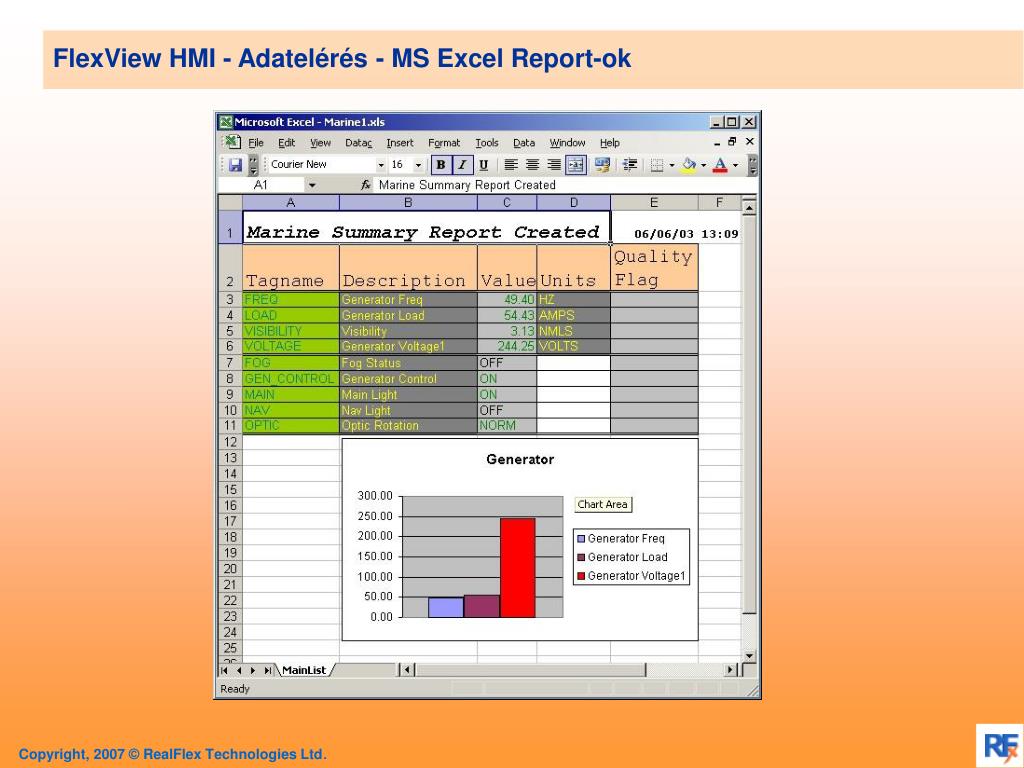Screen dimensions: 1024x768
Task: Expand standard toolbar options chevron
Action: 253,165
